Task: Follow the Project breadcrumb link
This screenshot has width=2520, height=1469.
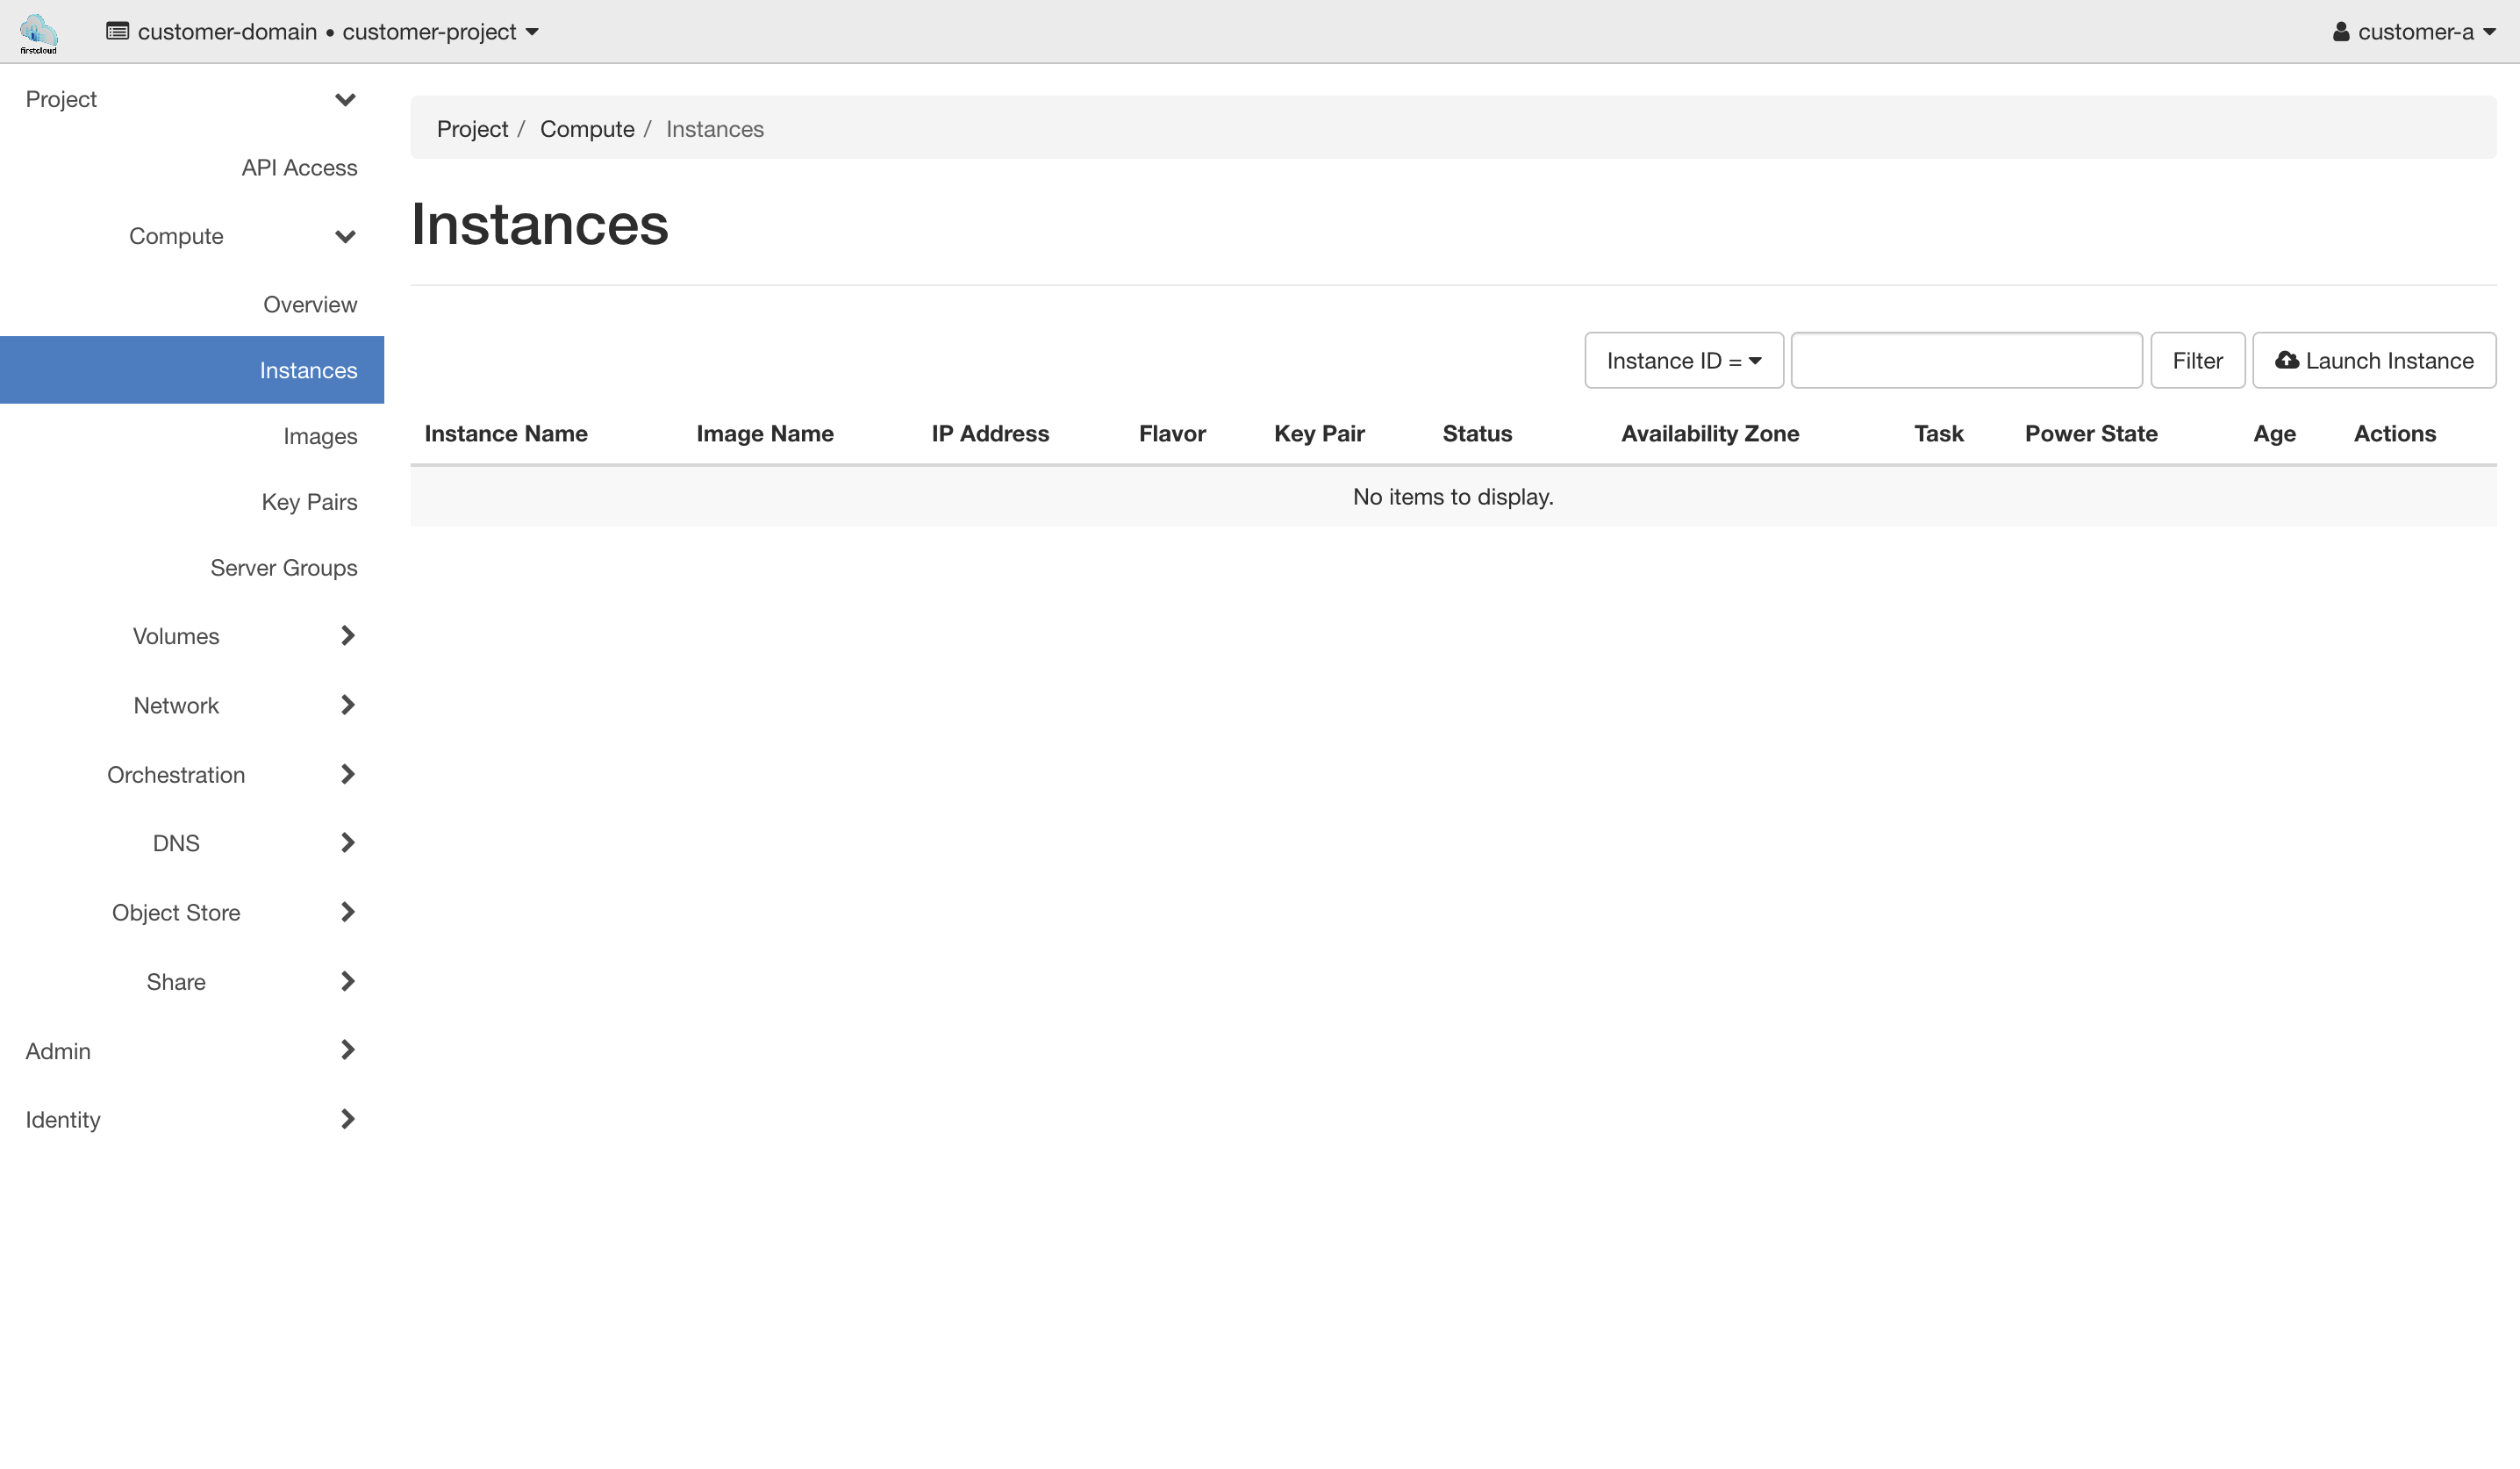Action: point(472,129)
